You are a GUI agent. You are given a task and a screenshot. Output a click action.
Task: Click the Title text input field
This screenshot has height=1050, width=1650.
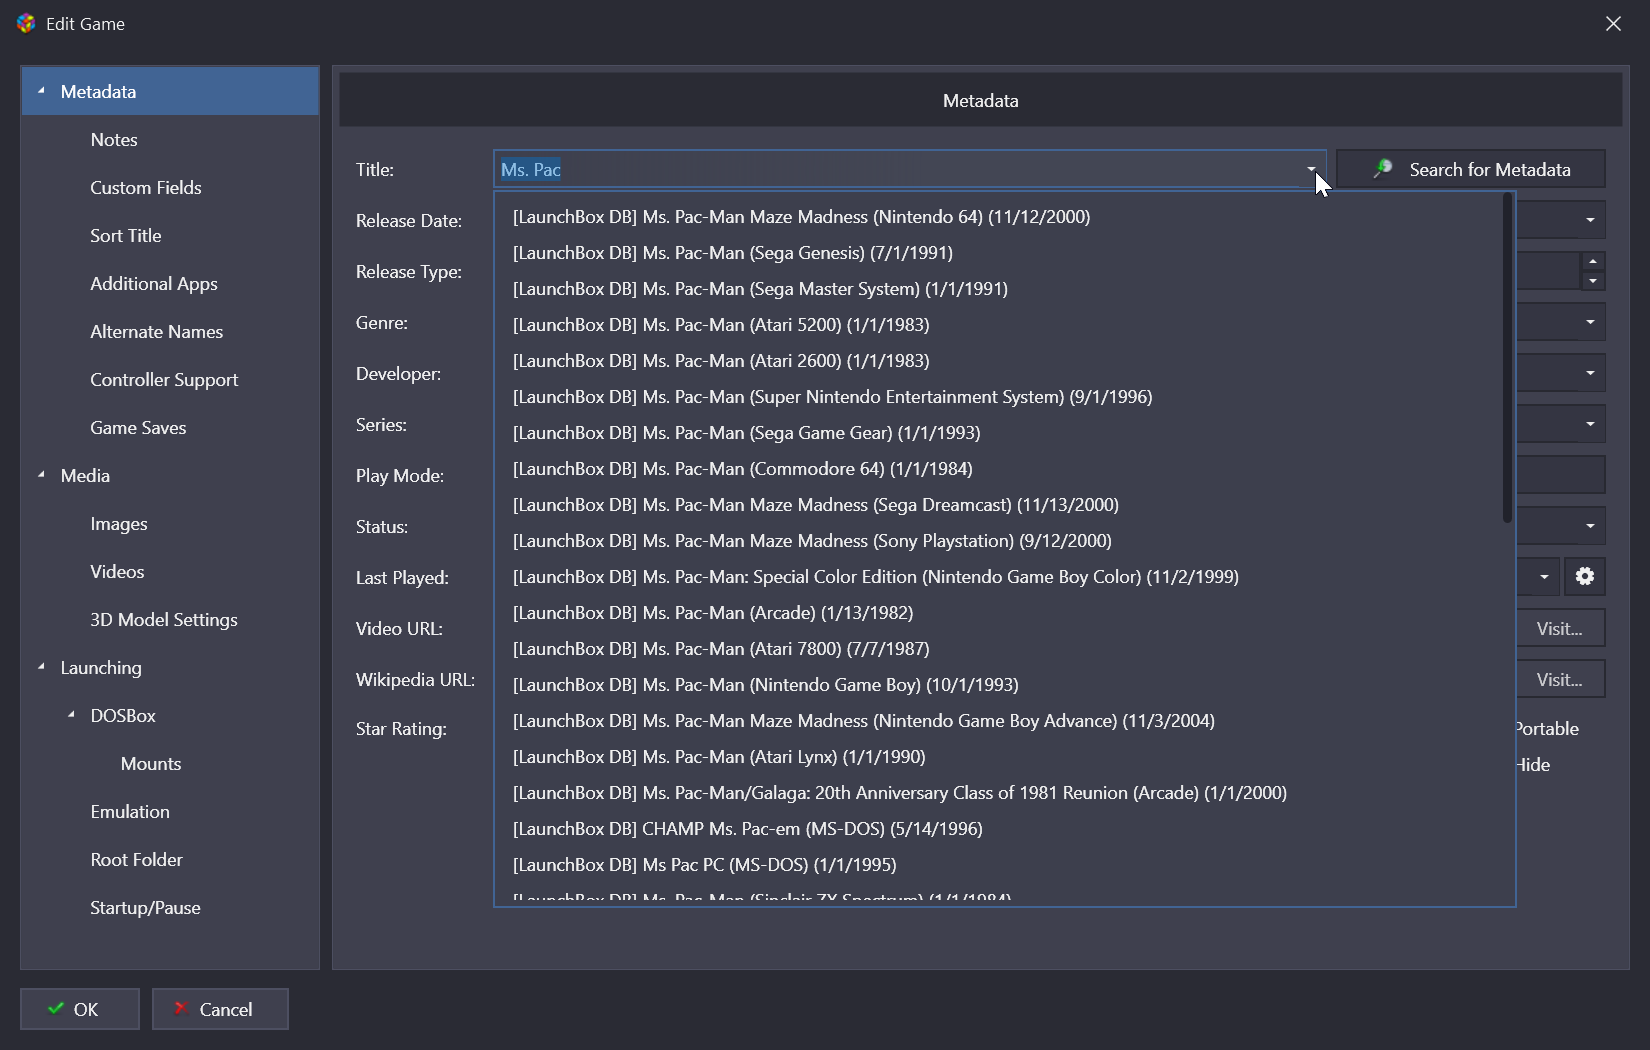click(900, 169)
